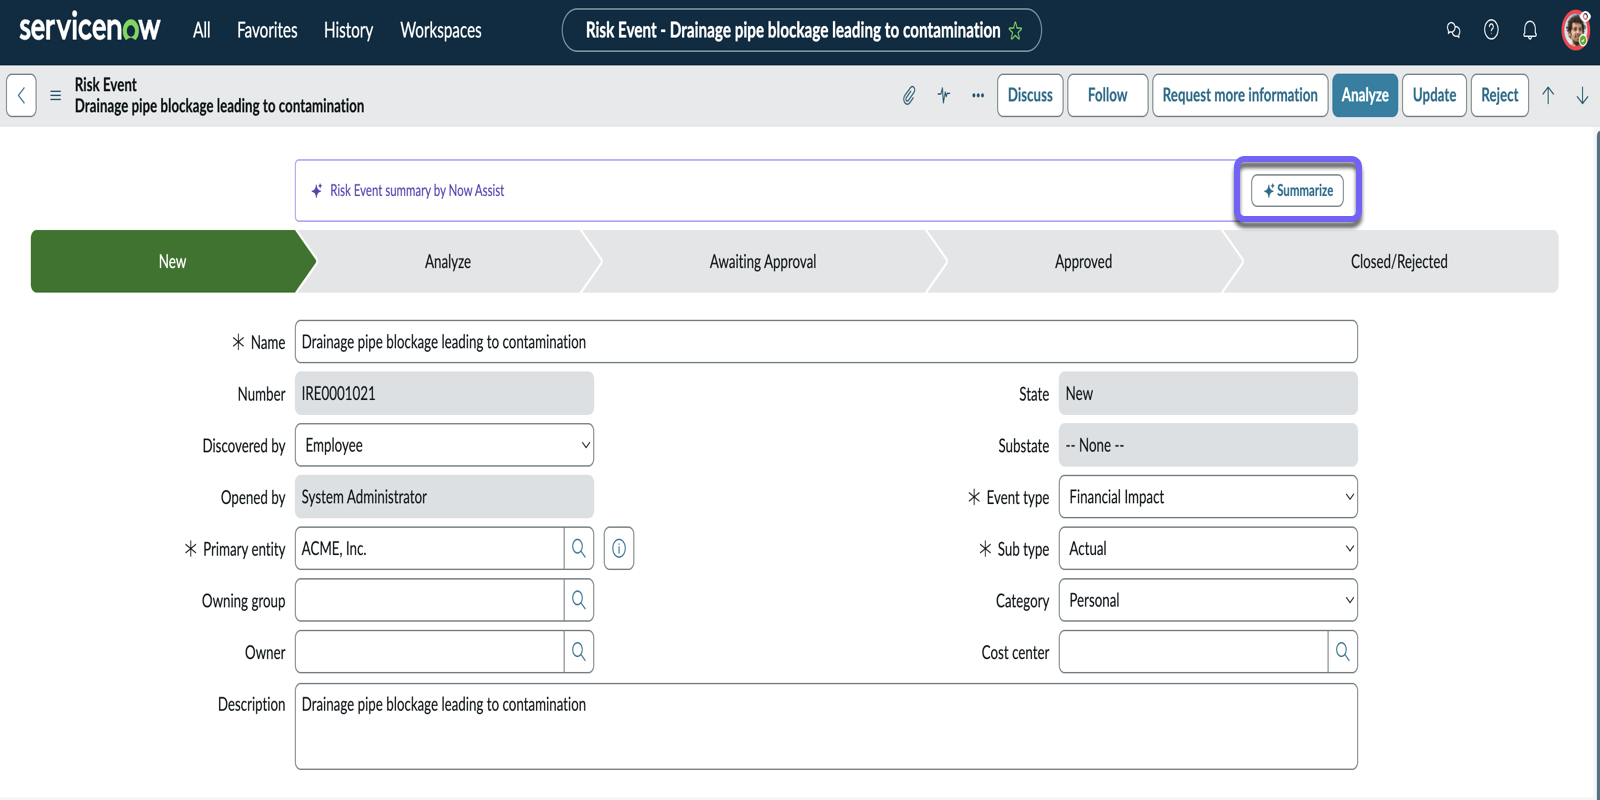This screenshot has height=800, width=1600.
Task: Open the help question mark icon
Action: click(1491, 30)
